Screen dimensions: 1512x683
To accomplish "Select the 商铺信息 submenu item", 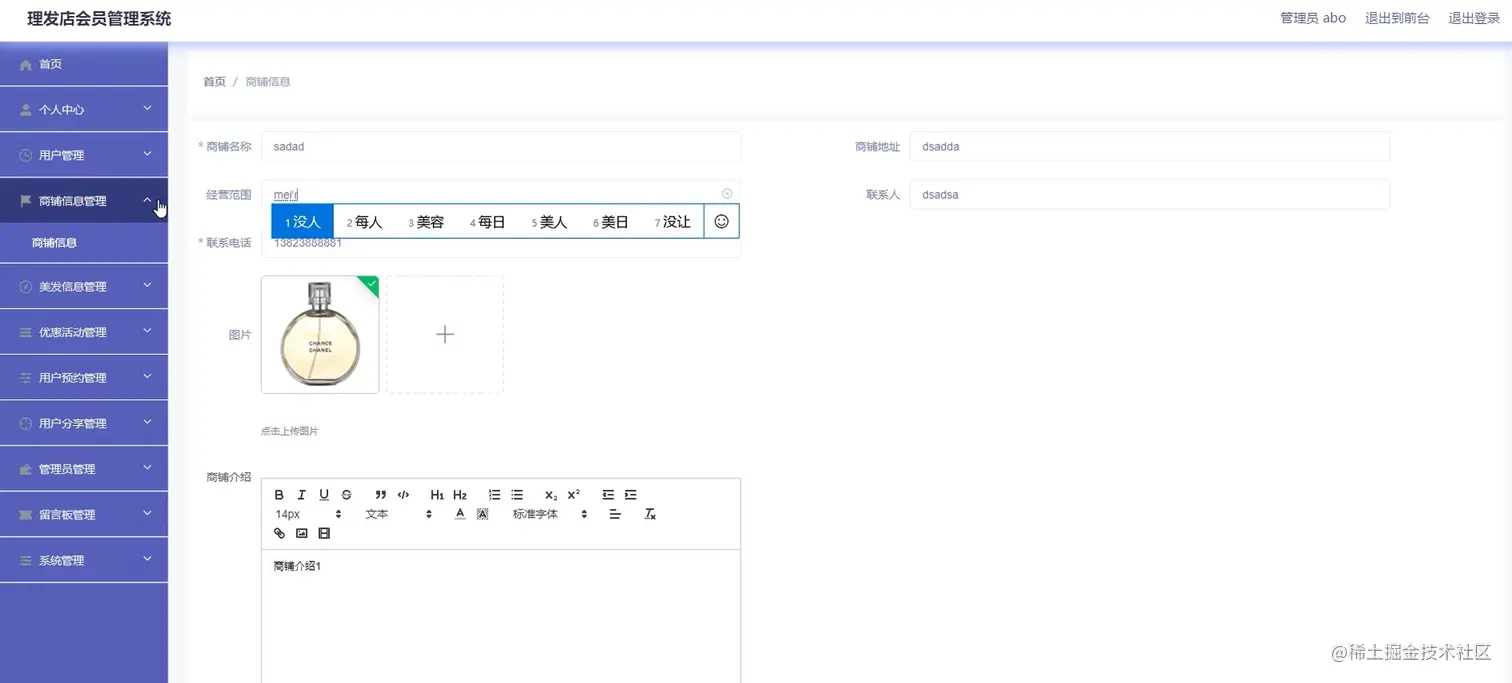I will (x=84, y=243).
